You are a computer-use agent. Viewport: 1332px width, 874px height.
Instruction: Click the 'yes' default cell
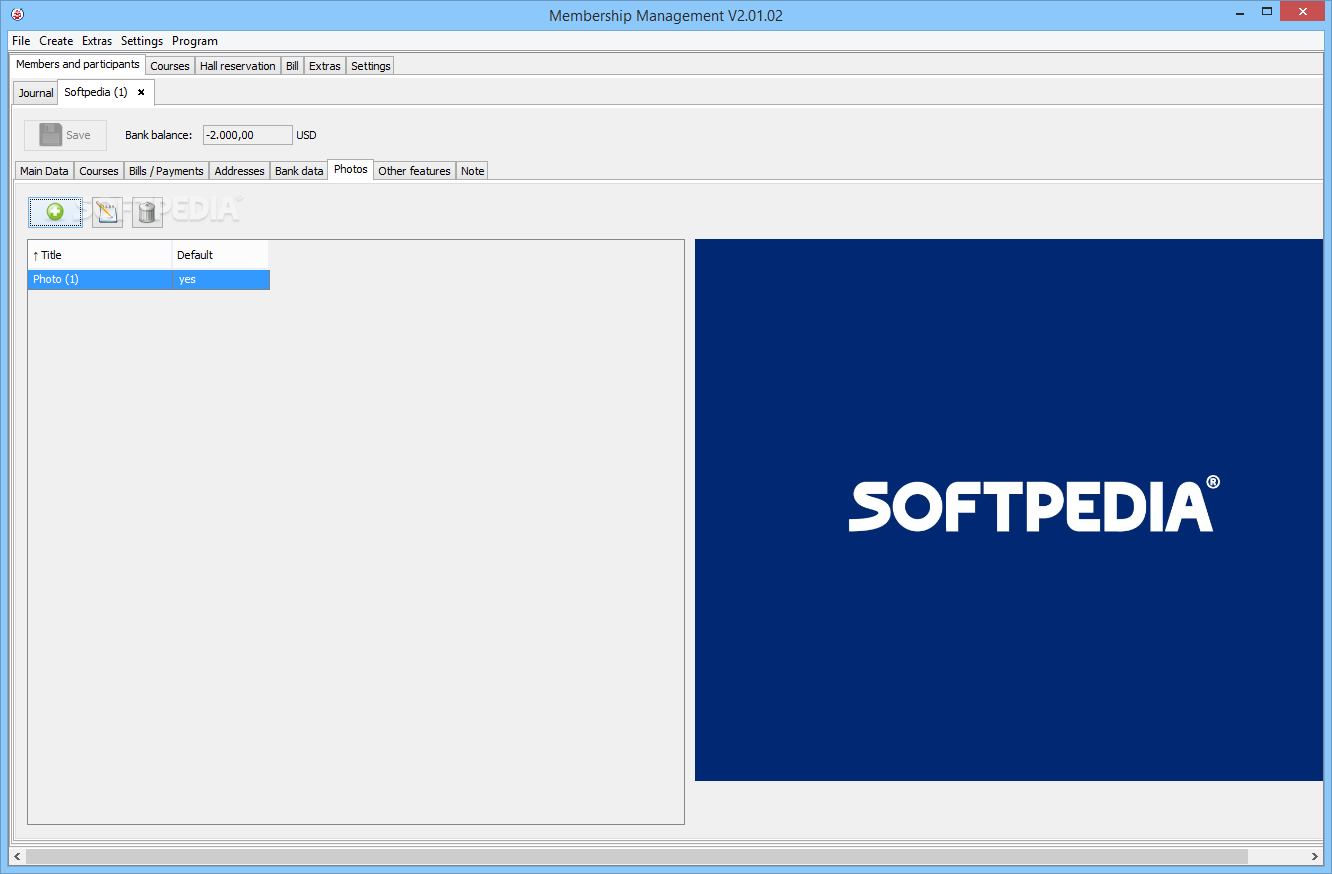click(x=221, y=279)
